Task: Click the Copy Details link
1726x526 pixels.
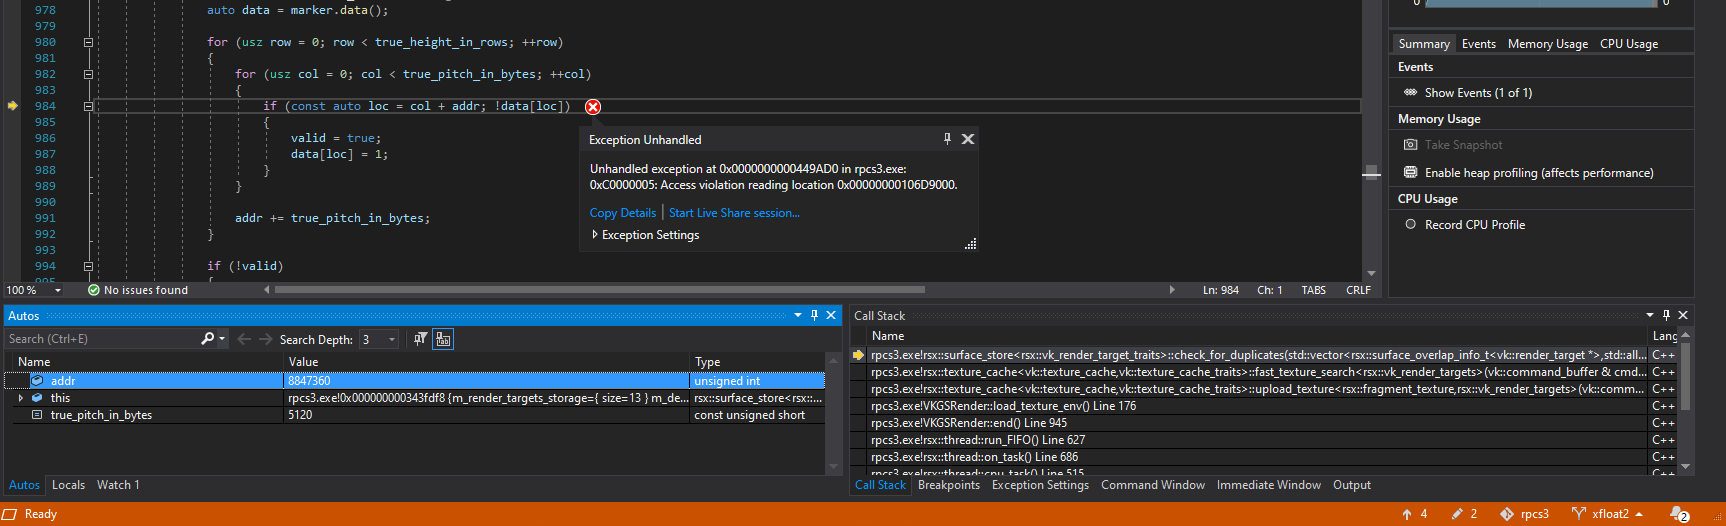Action: pos(623,213)
